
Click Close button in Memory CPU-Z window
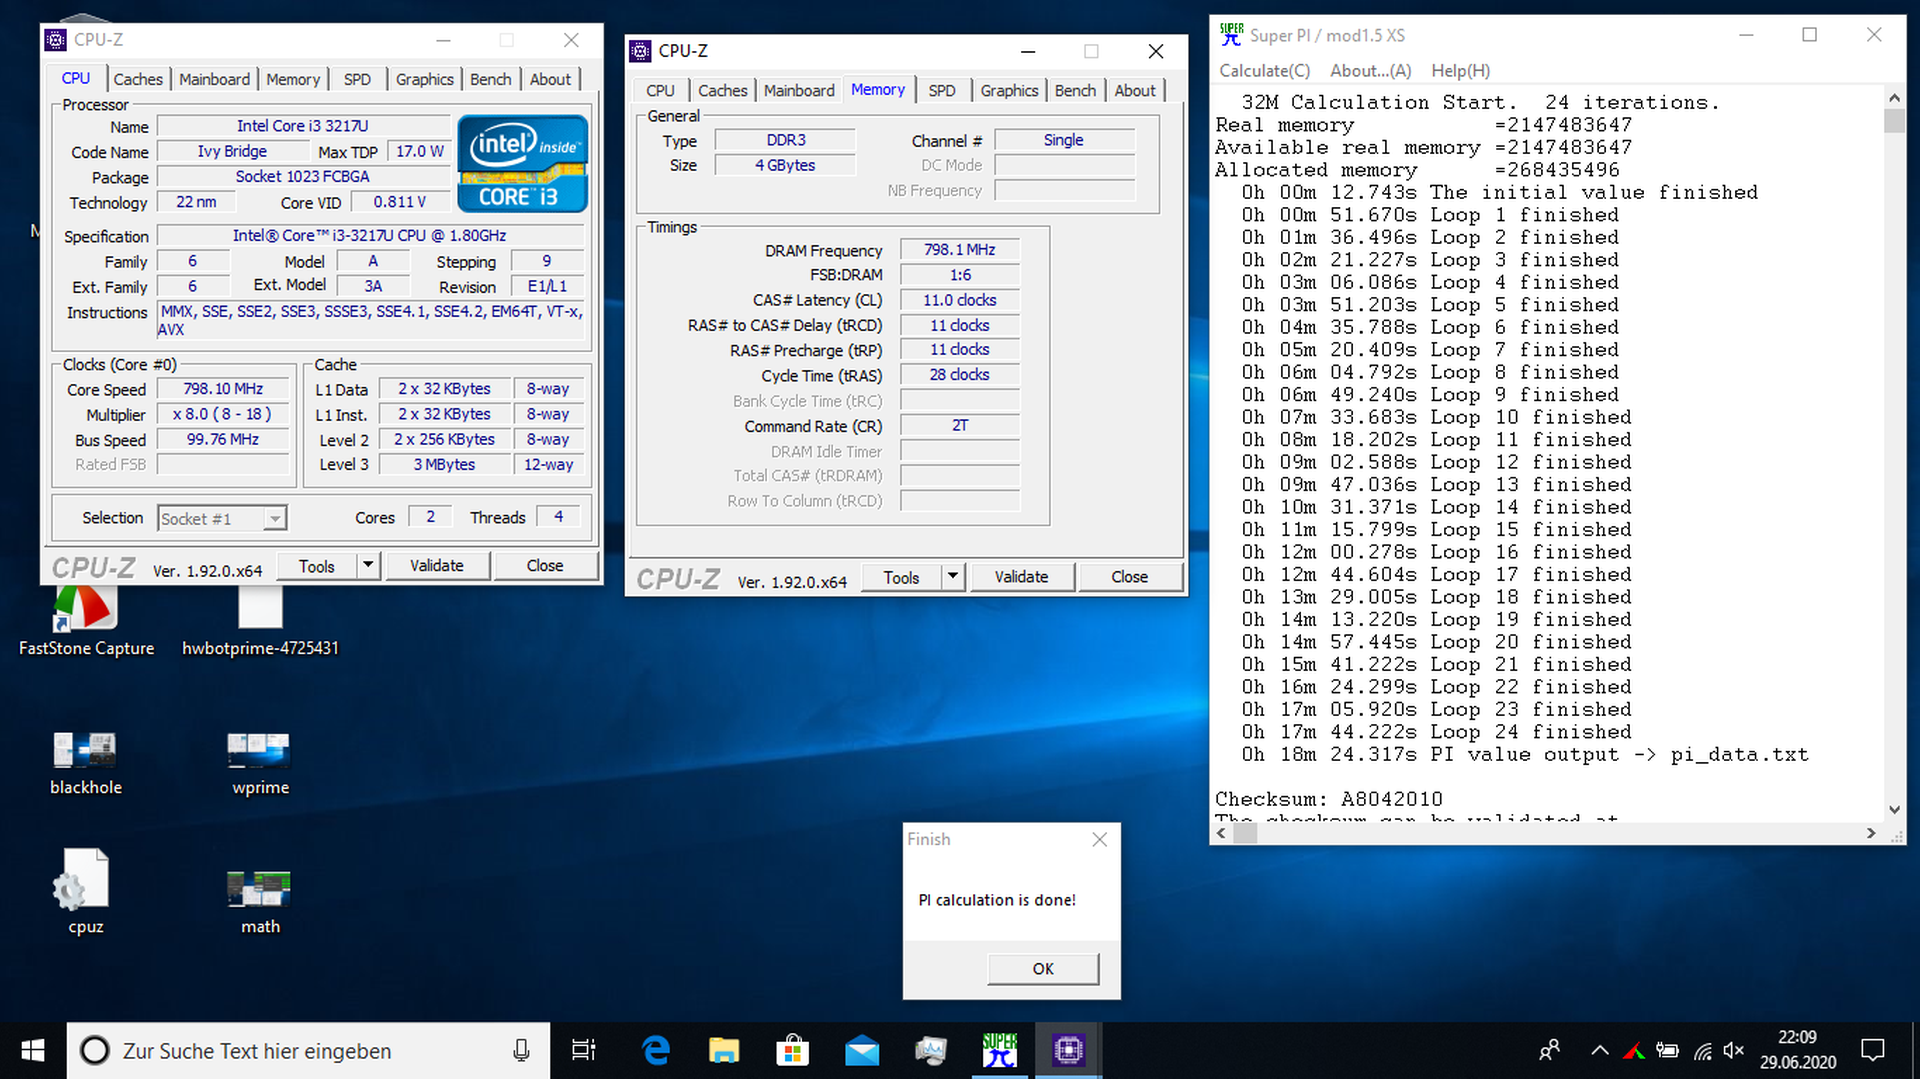[x=1130, y=576]
